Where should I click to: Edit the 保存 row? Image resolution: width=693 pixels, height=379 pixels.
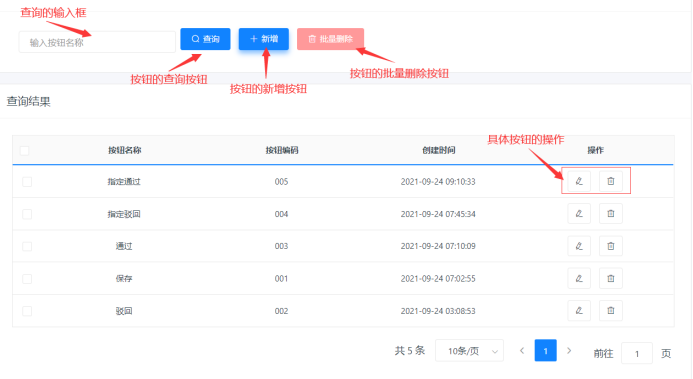pos(579,278)
